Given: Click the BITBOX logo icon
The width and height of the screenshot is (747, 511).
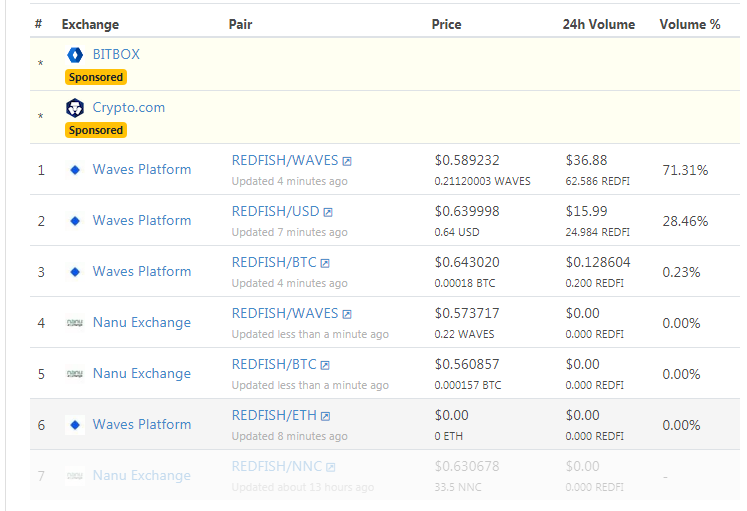Looking at the screenshot, I should click(75, 55).
